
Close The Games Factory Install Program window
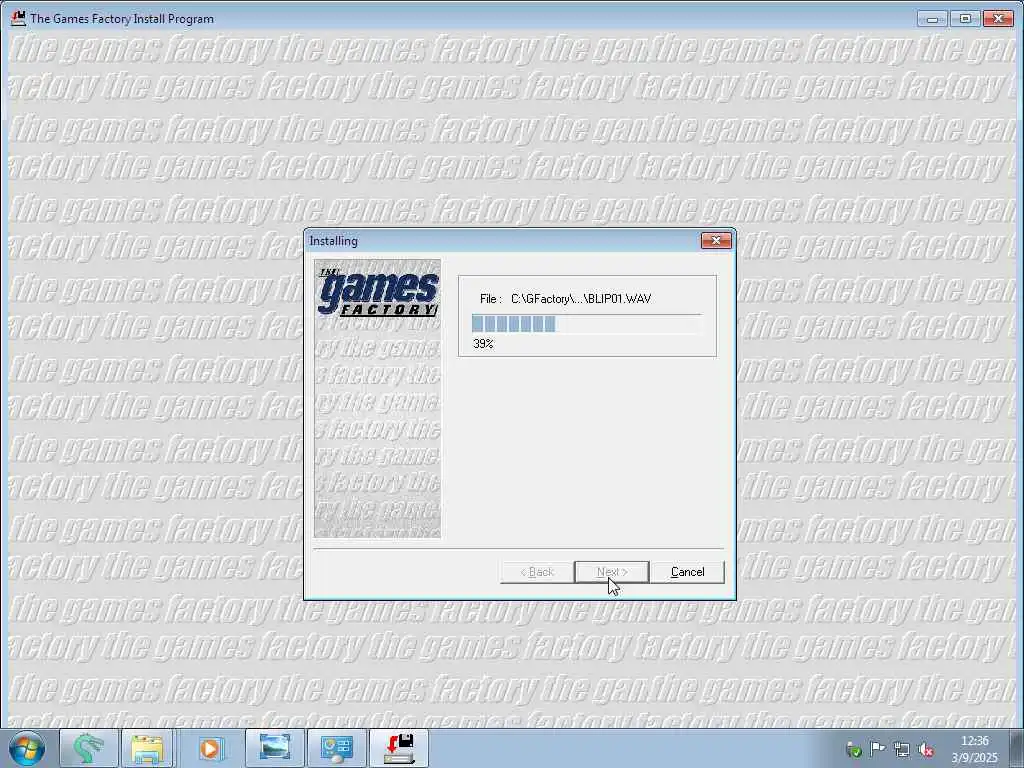[999, 19]
